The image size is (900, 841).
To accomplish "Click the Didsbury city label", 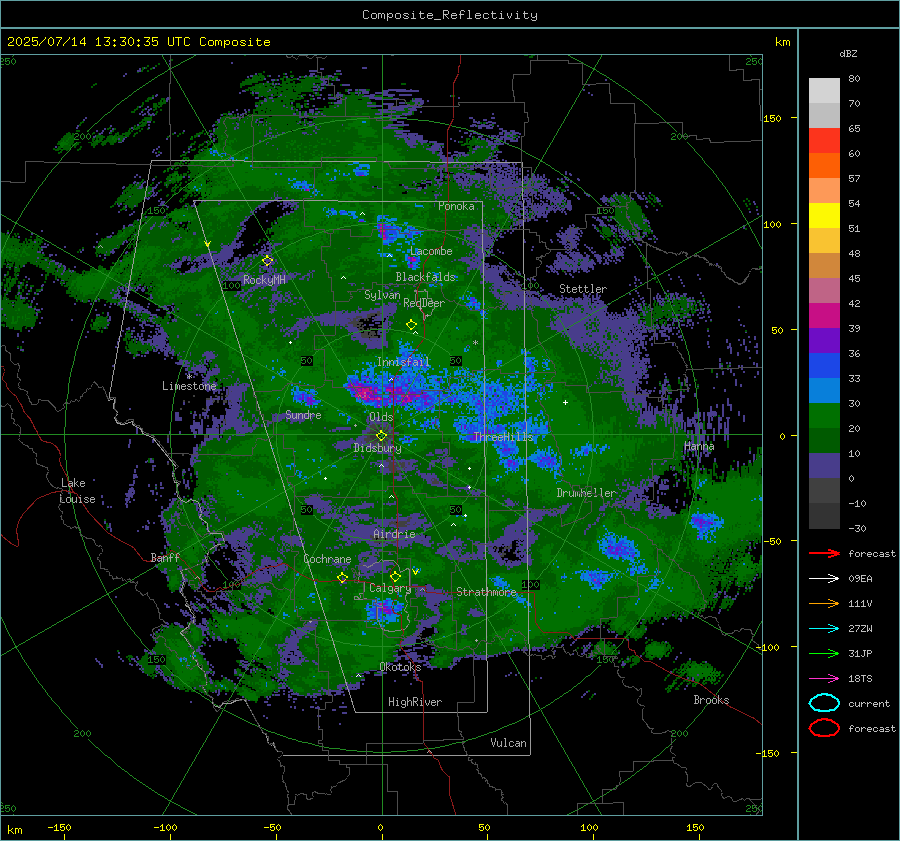I will click(x=377, y=448).
